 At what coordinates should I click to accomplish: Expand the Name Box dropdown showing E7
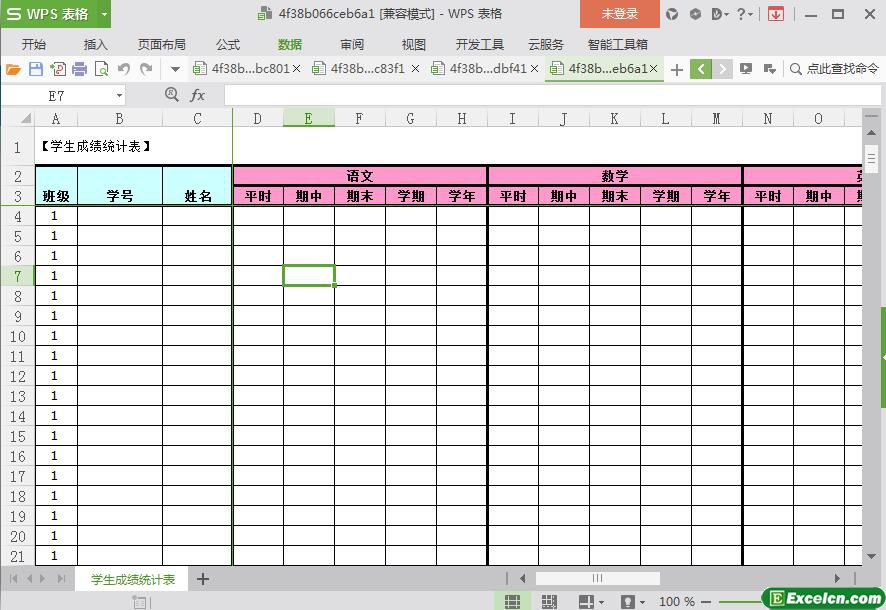tap(119, 95)
